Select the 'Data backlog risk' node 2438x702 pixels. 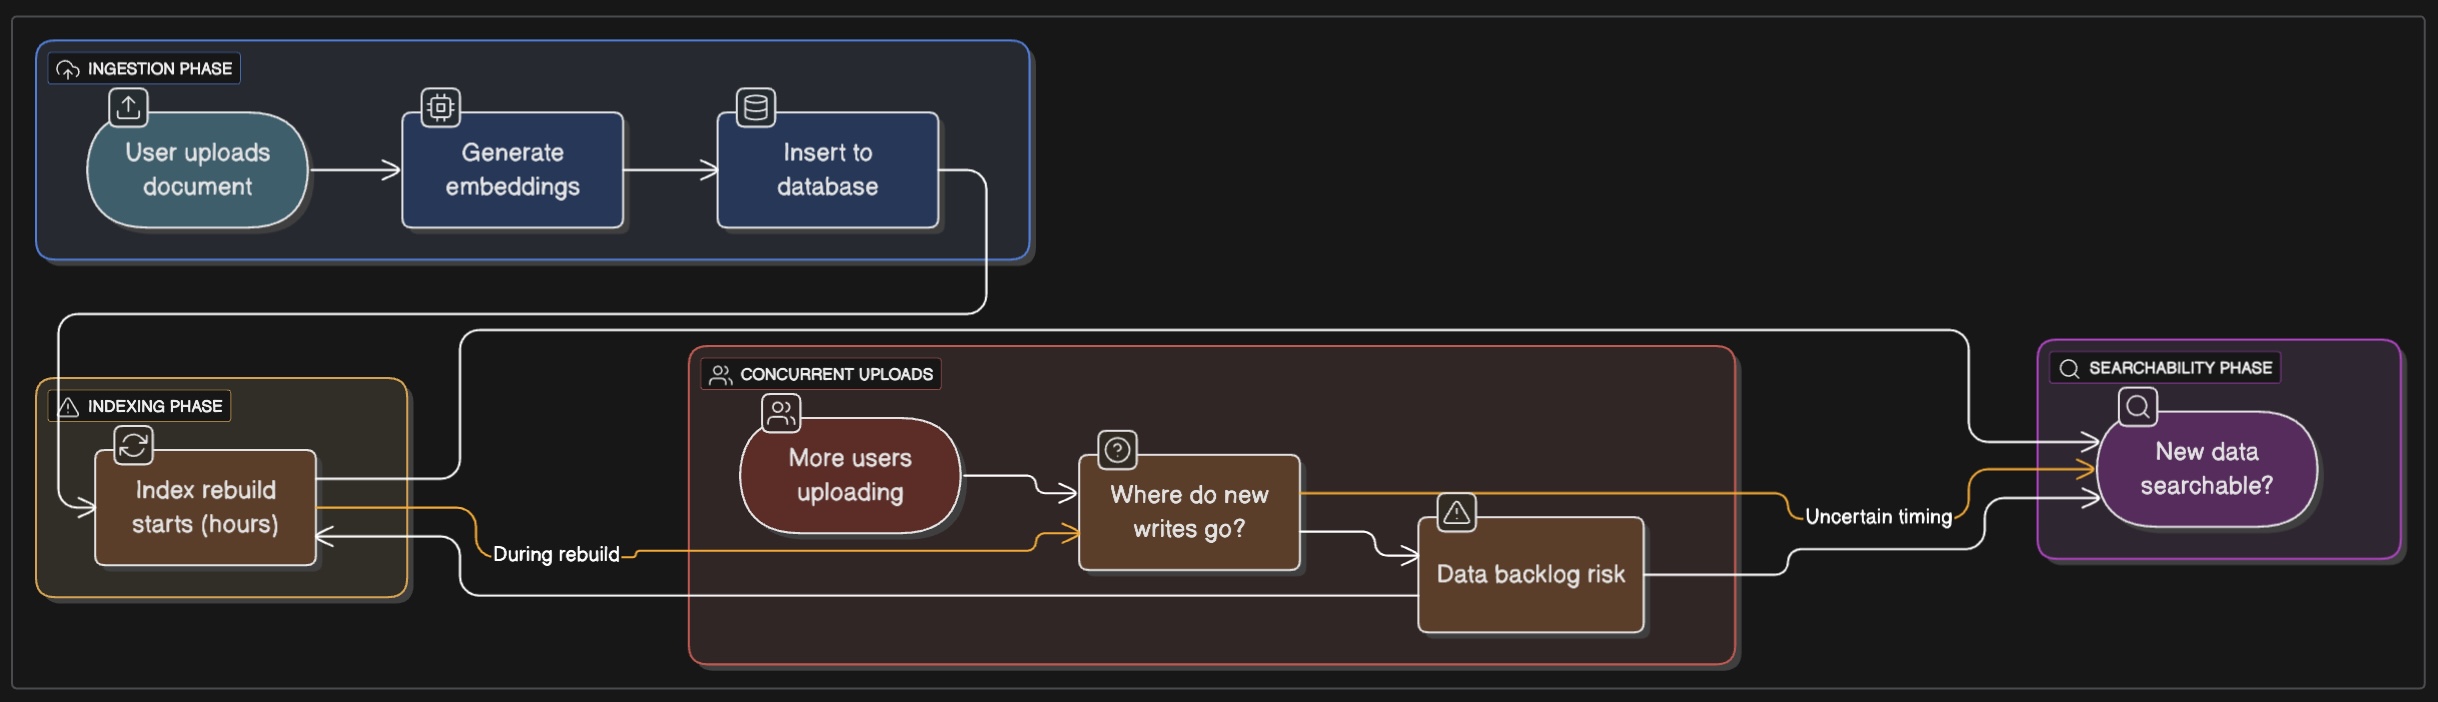(1530, 574)
